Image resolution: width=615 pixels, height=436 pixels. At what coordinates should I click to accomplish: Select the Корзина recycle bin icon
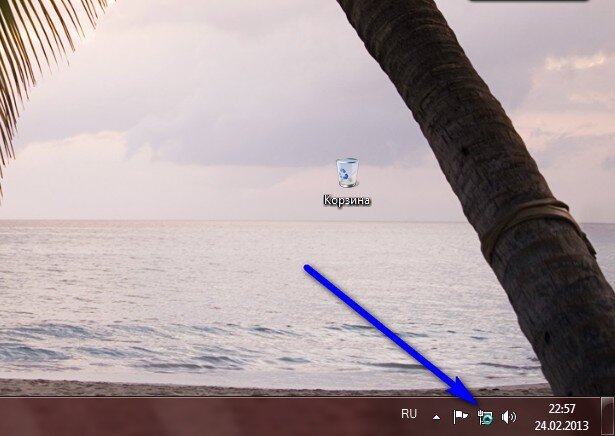347,173
